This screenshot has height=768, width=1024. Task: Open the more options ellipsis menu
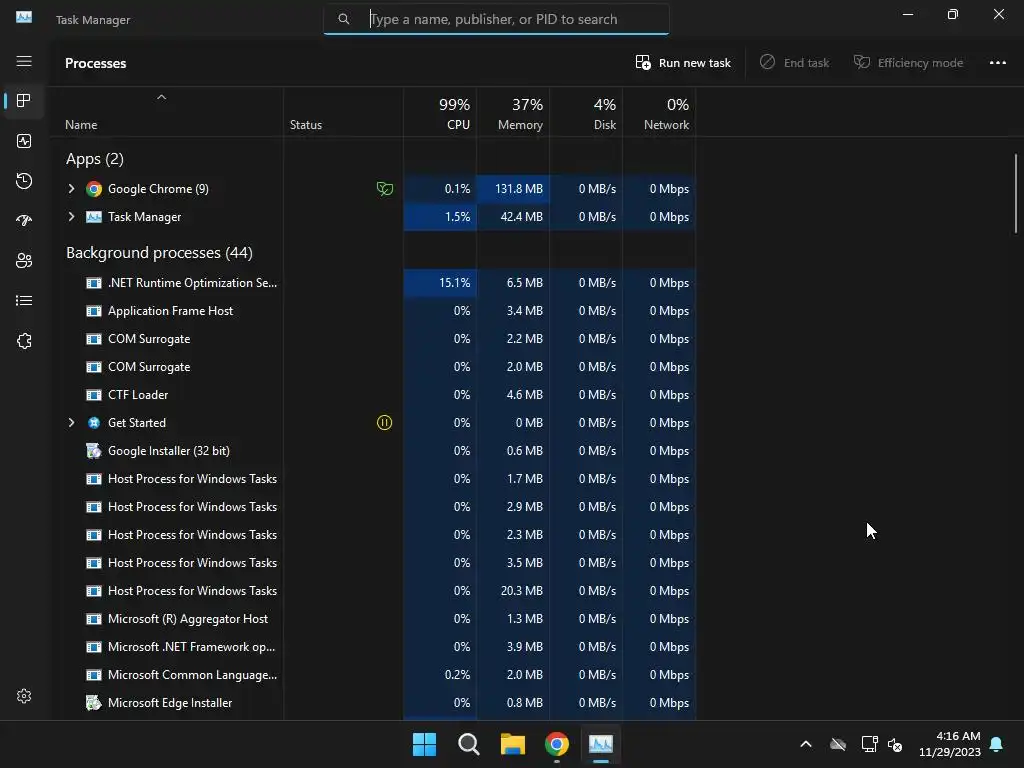(x=998, y=63)
